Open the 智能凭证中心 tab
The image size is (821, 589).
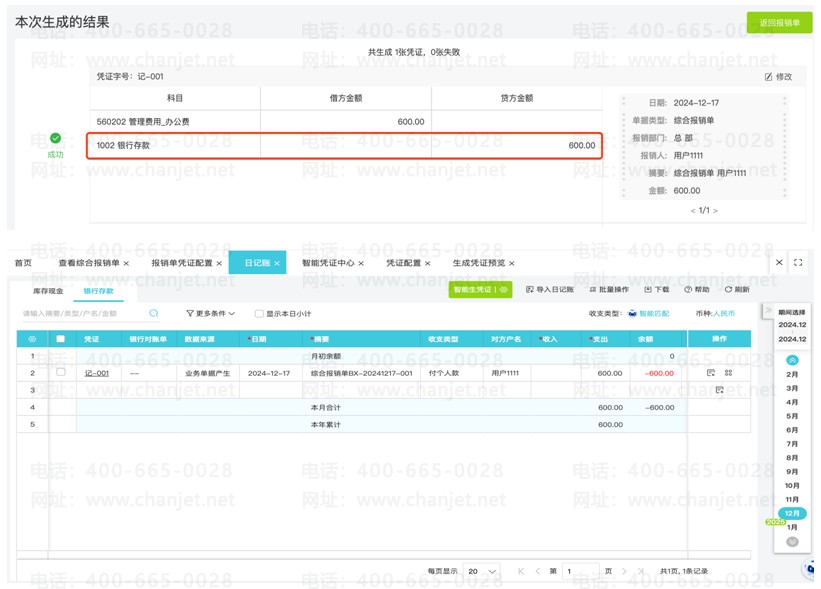[x=327, y=263]
